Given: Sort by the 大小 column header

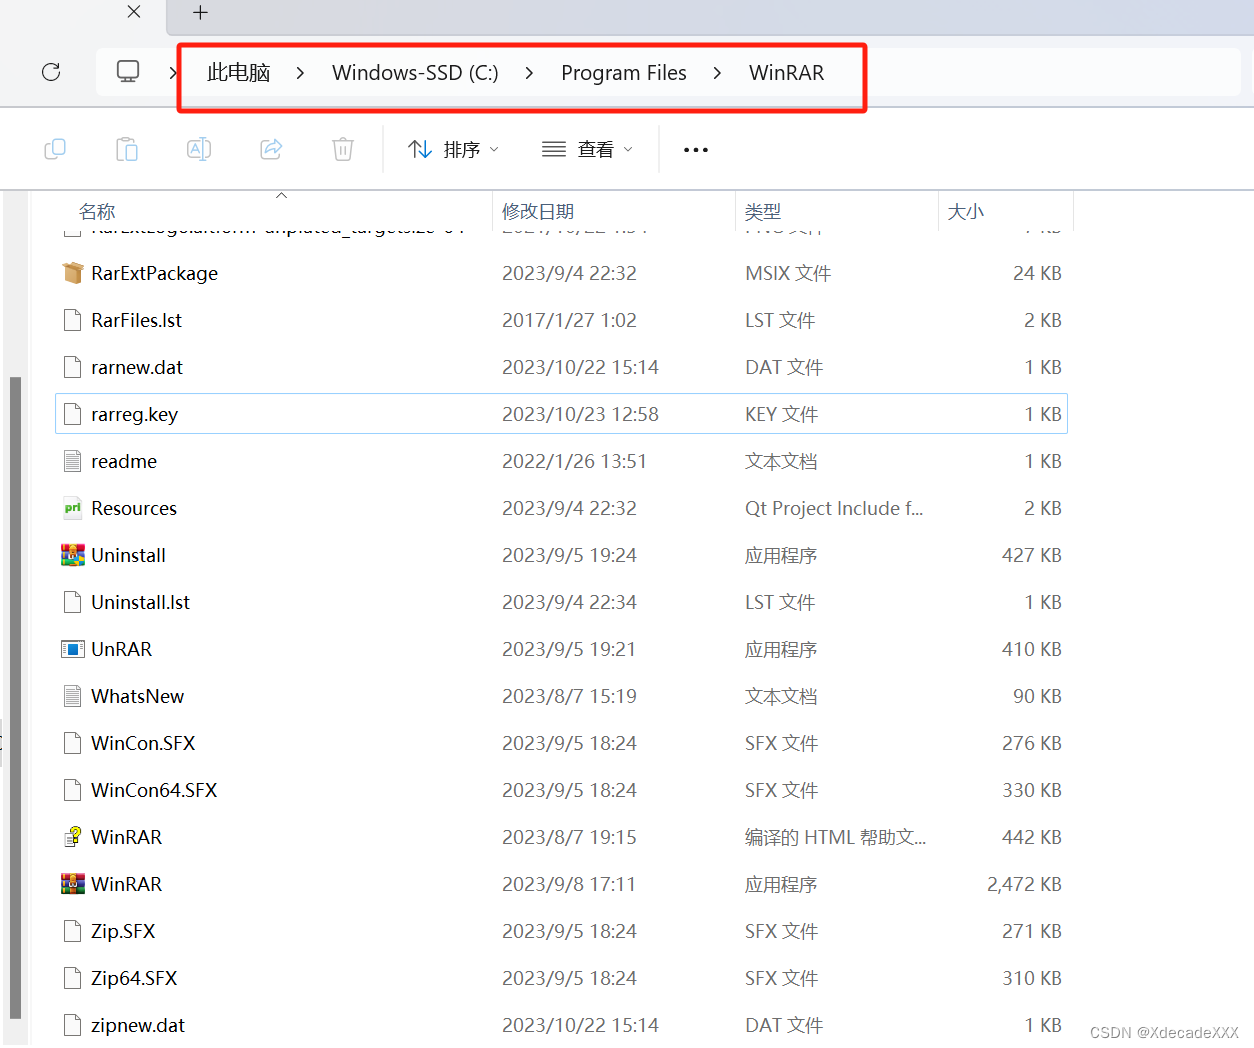Looking at the screenshot, I should coord(966,211).
